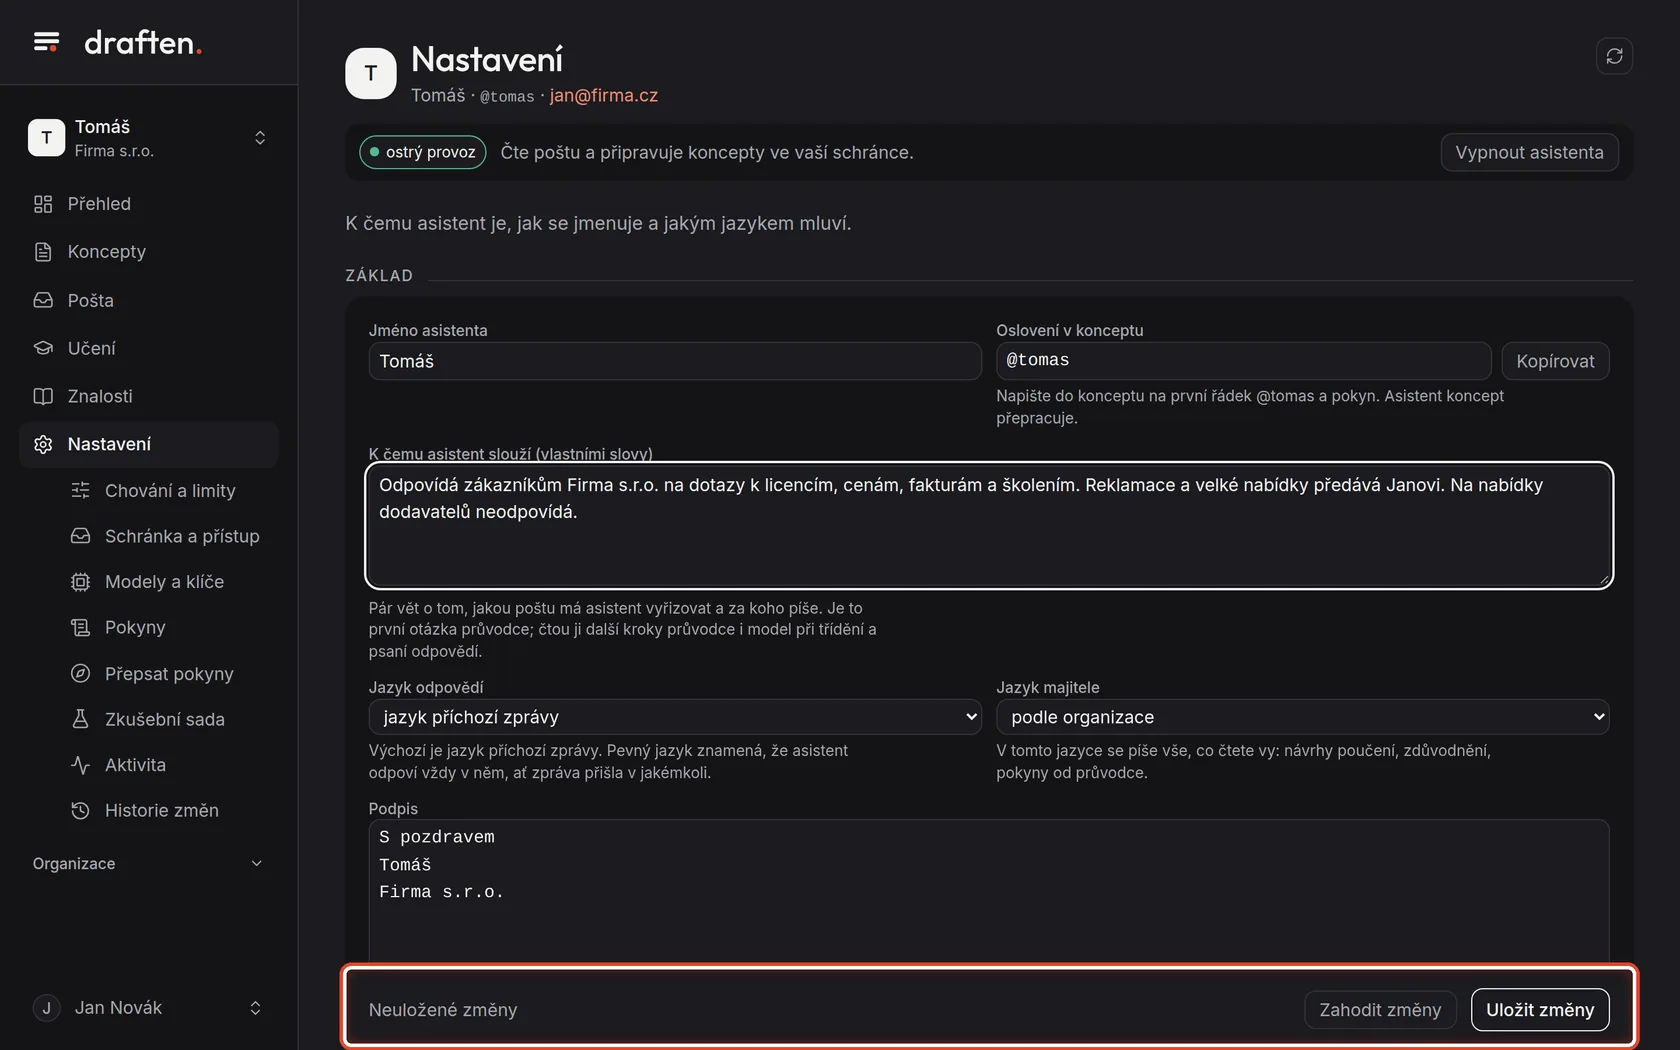This screenshot has width=1680, height=1050.
Task: Click the Zkušební sada flask icon
Action: [x=80, y=719]
